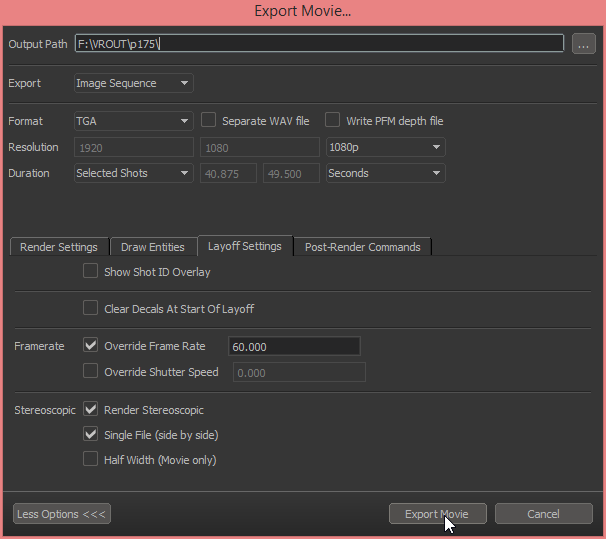This screenshot has width=606, height=539.
Task: Expand the Seconds units dropdown
Action: pyautogui.click(x=385, y=173)
